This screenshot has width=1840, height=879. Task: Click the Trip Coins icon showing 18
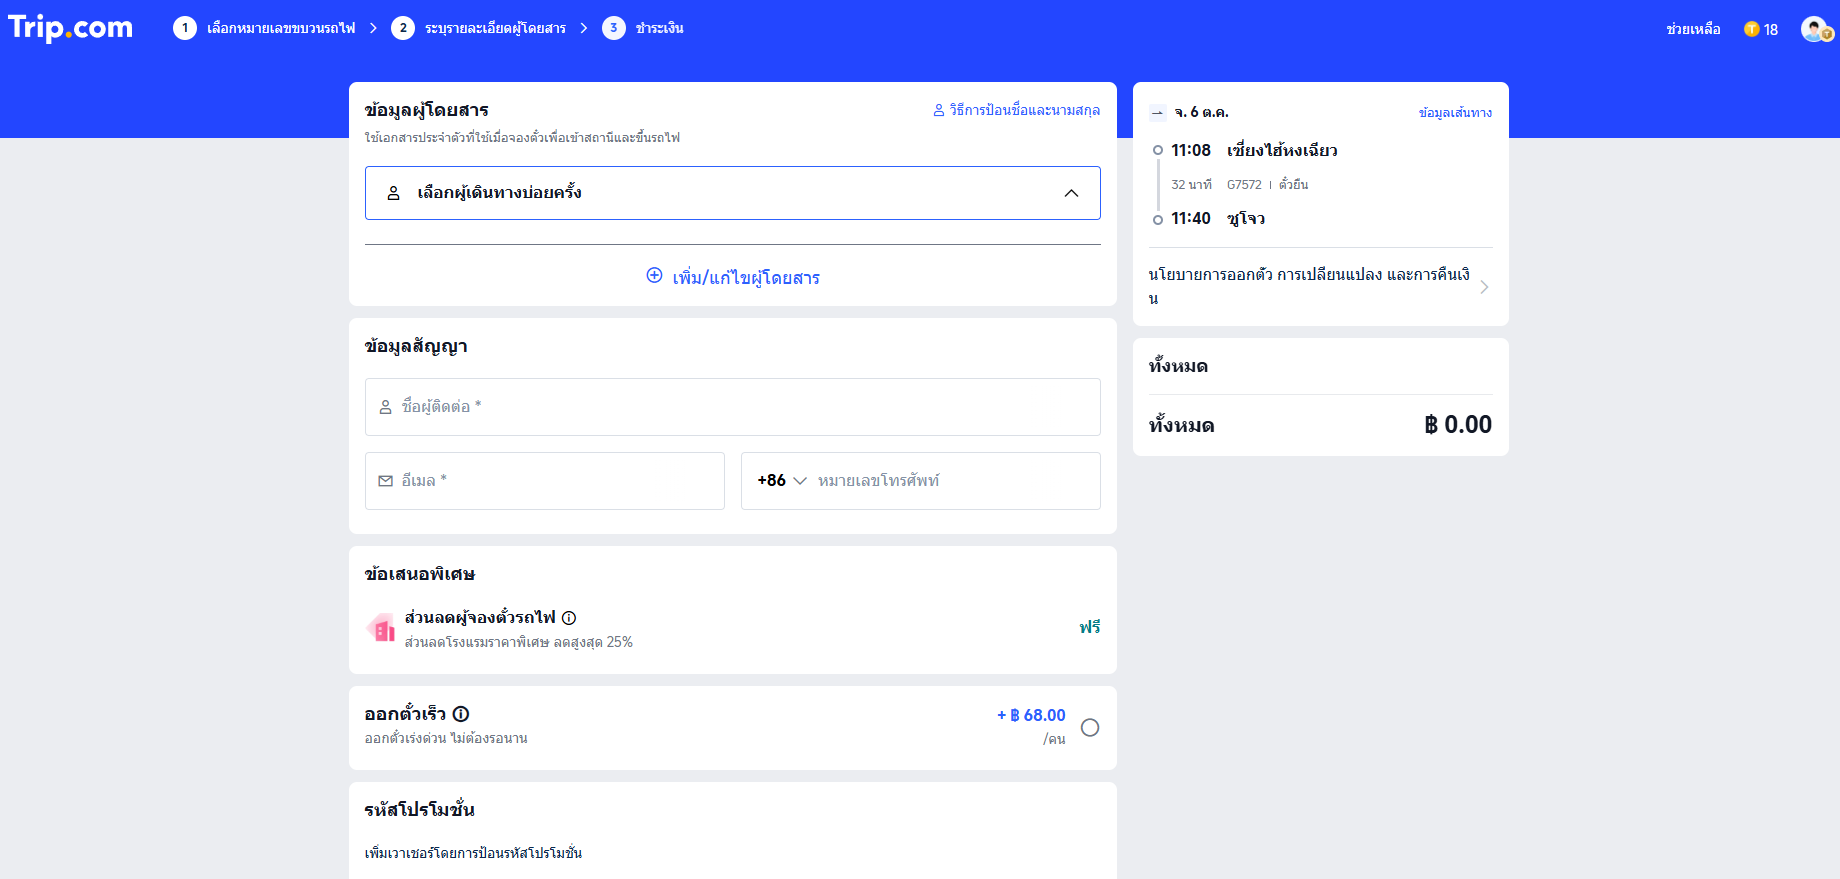click(x=1752, y=29)
